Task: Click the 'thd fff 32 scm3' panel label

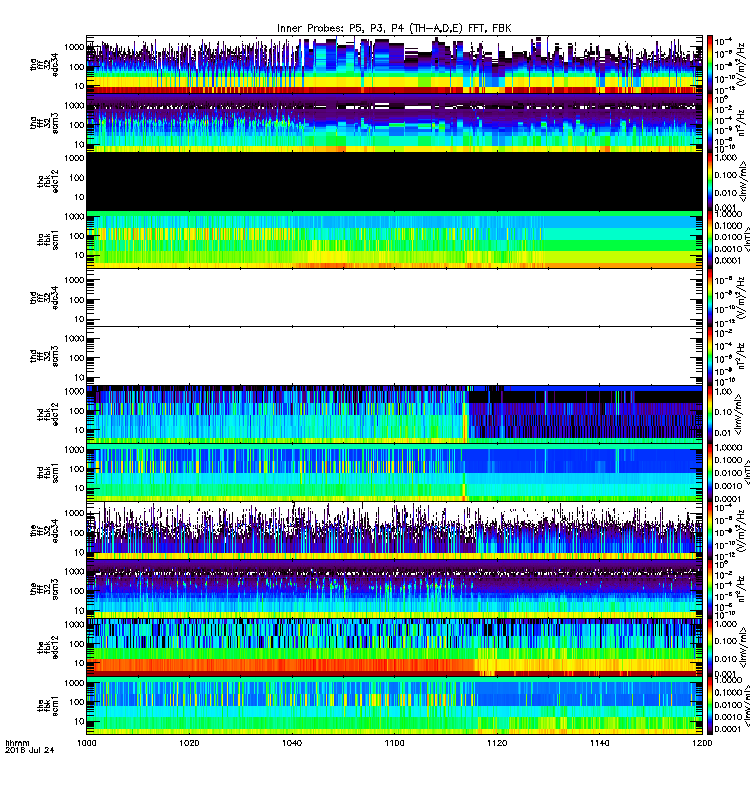Action: (44, 357)
